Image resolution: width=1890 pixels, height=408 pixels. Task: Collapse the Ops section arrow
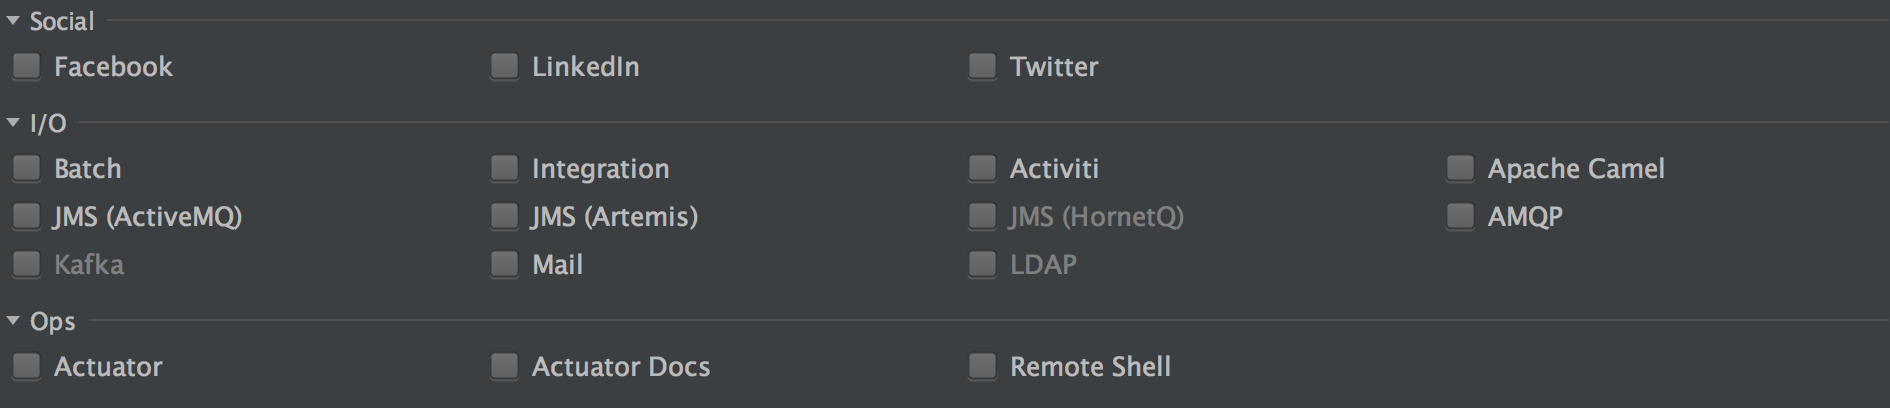pyautogui.click(x=13, y=321)
